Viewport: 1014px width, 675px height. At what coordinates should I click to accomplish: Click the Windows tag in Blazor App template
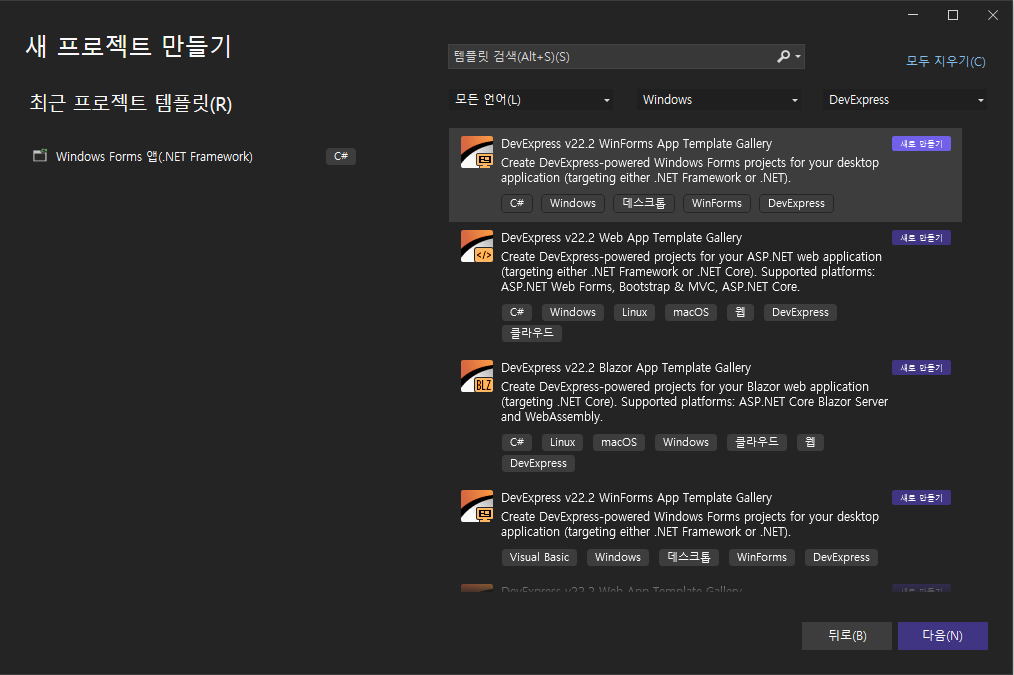[685, 442]
